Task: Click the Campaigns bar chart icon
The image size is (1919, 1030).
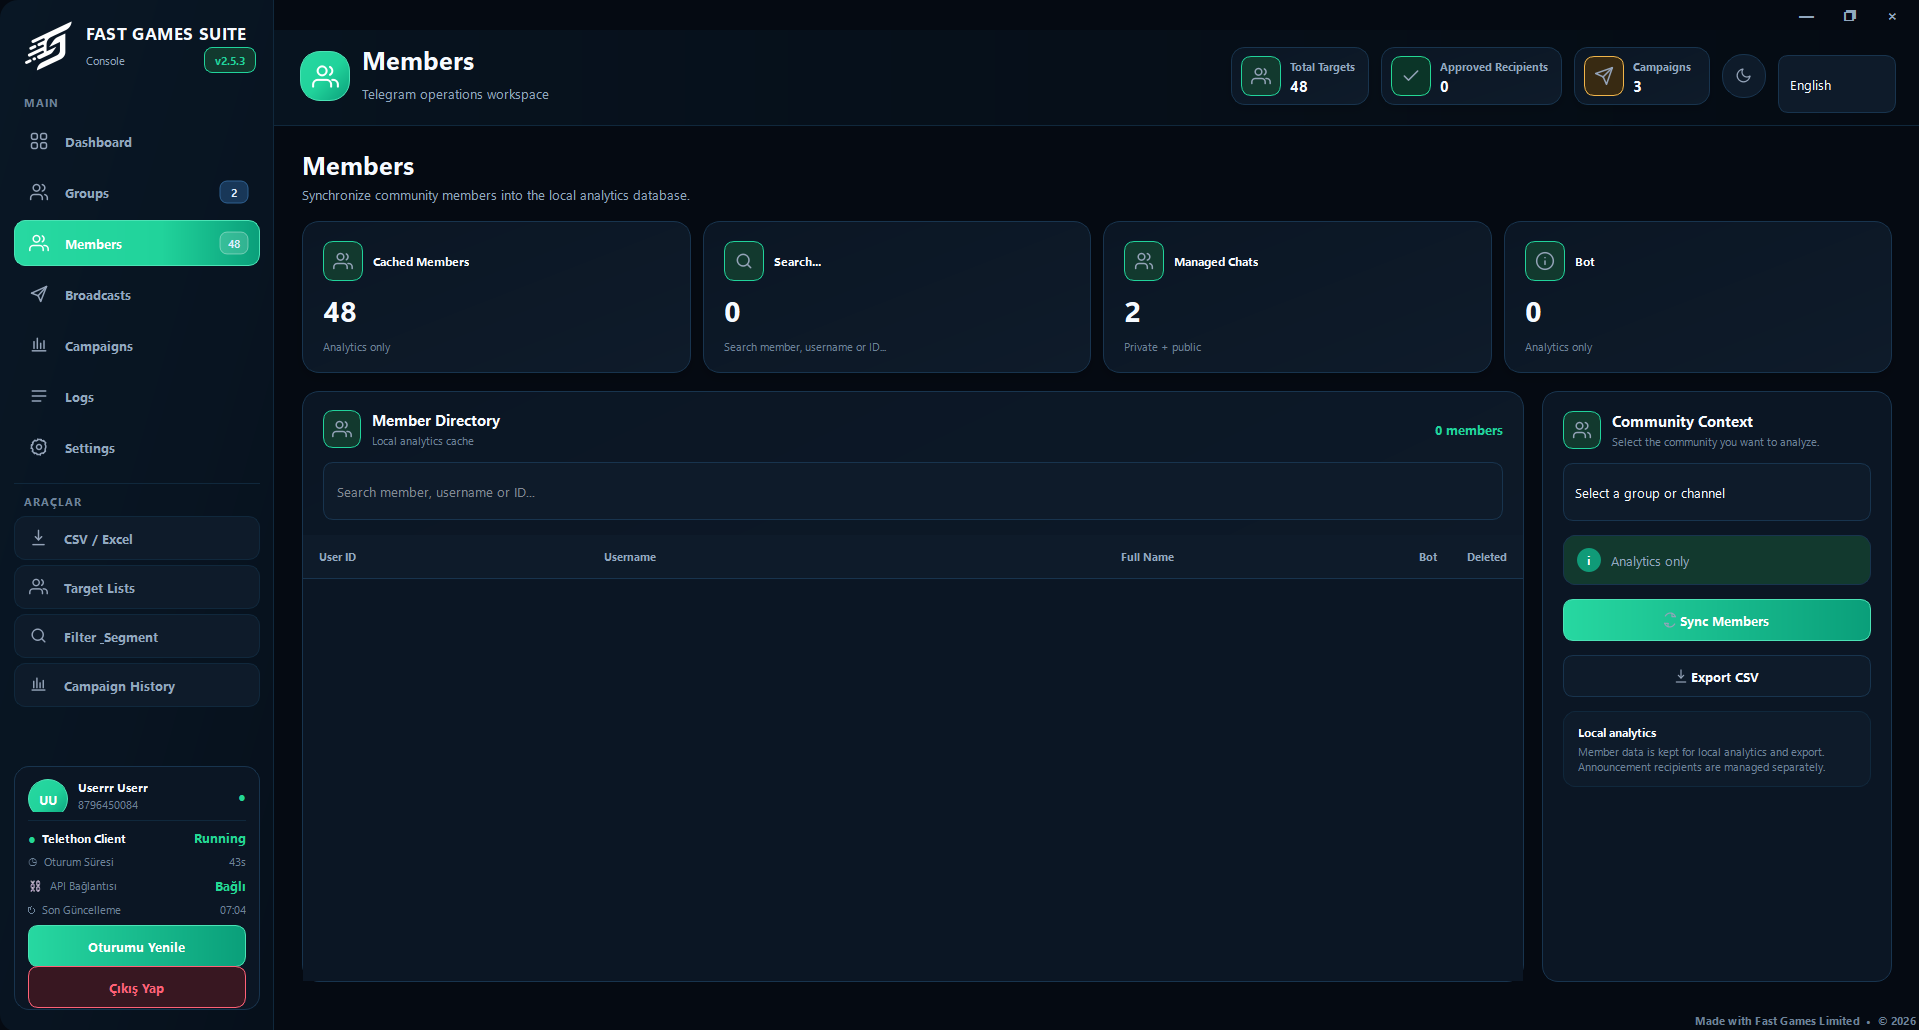Action: click(x=39, y=345)
